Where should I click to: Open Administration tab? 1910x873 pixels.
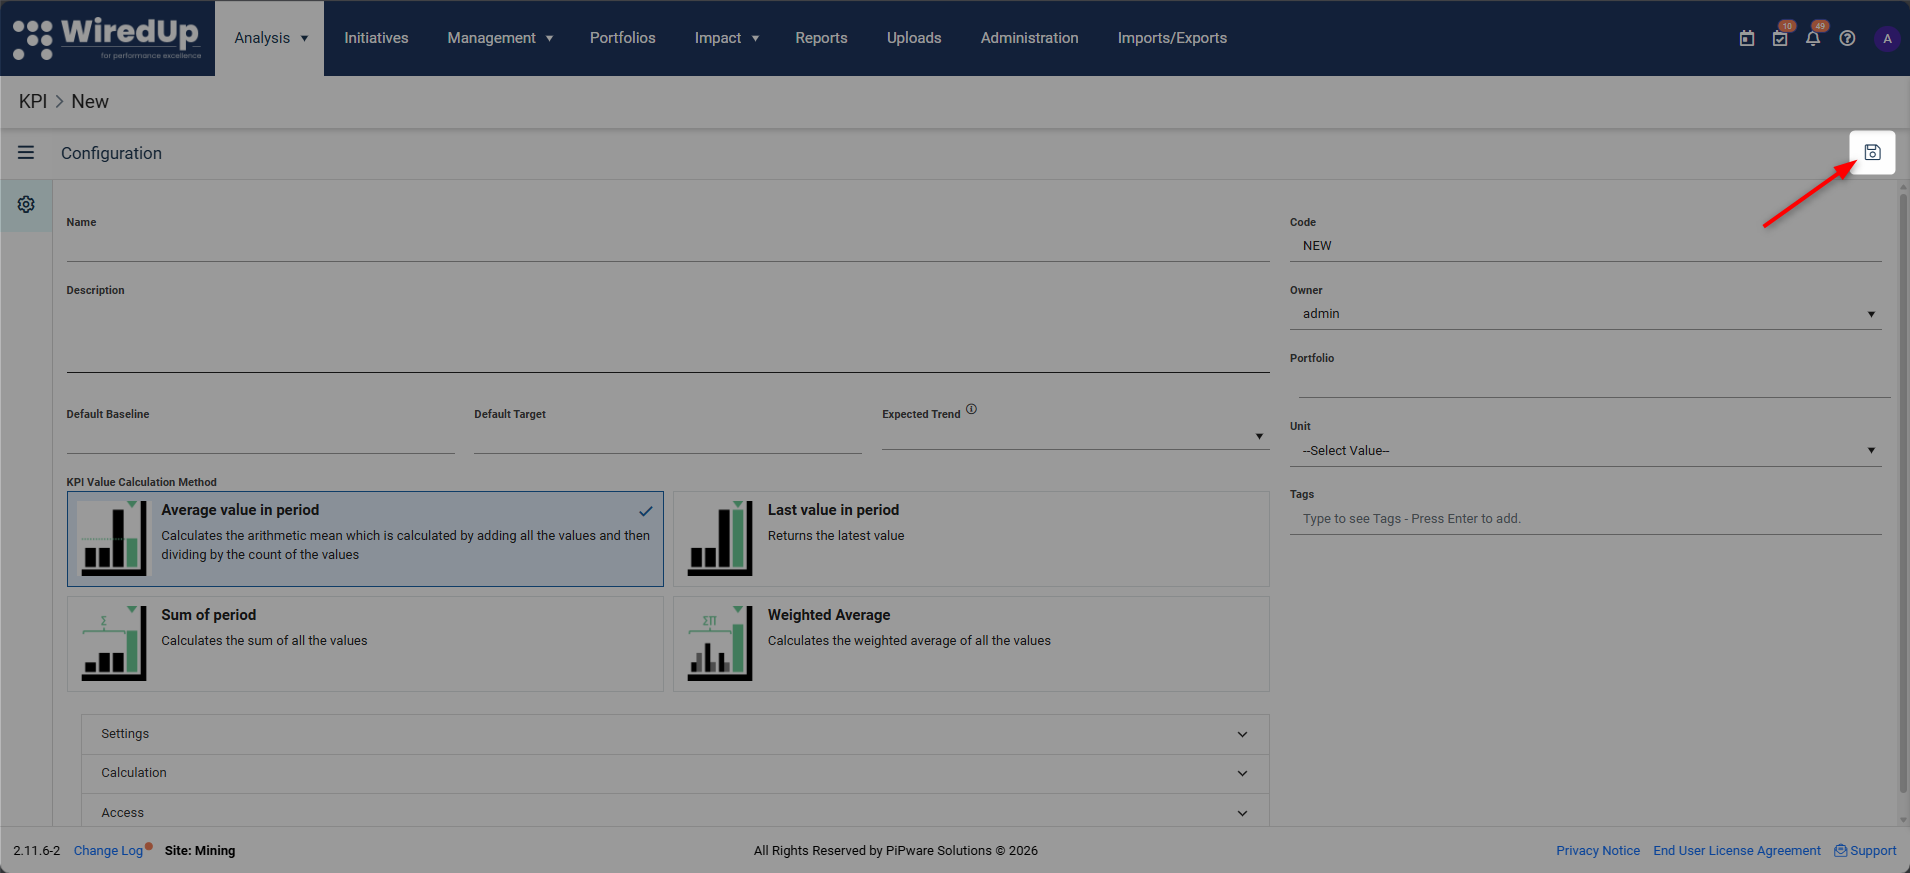(1029, 38)
